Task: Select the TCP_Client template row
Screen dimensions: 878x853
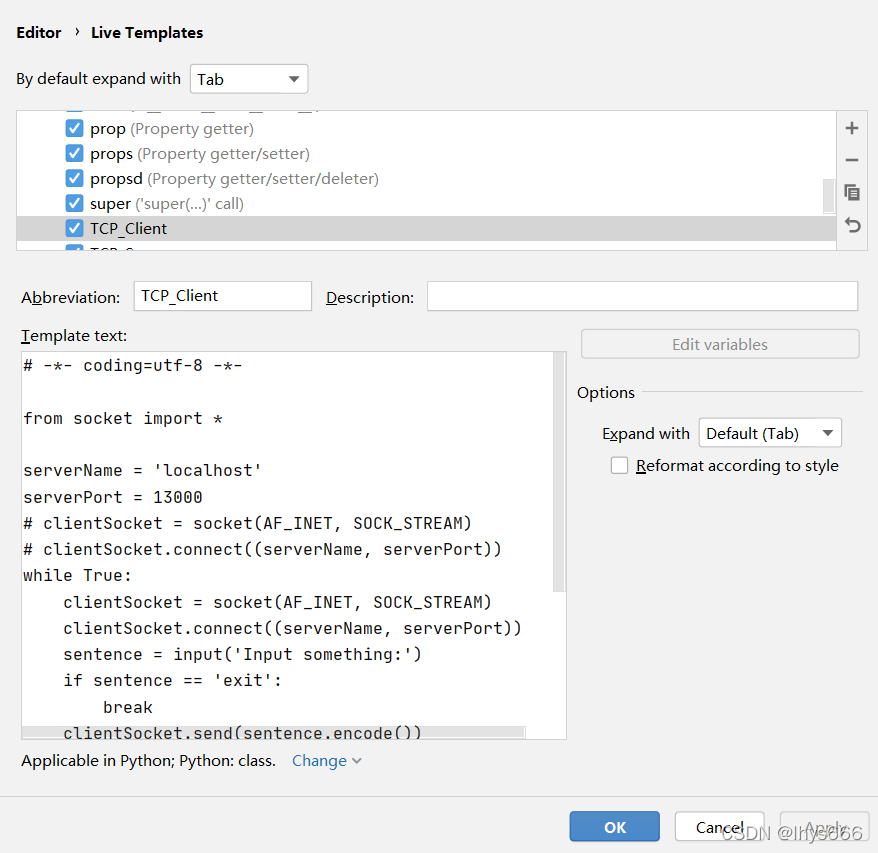Action: [426, 229]
